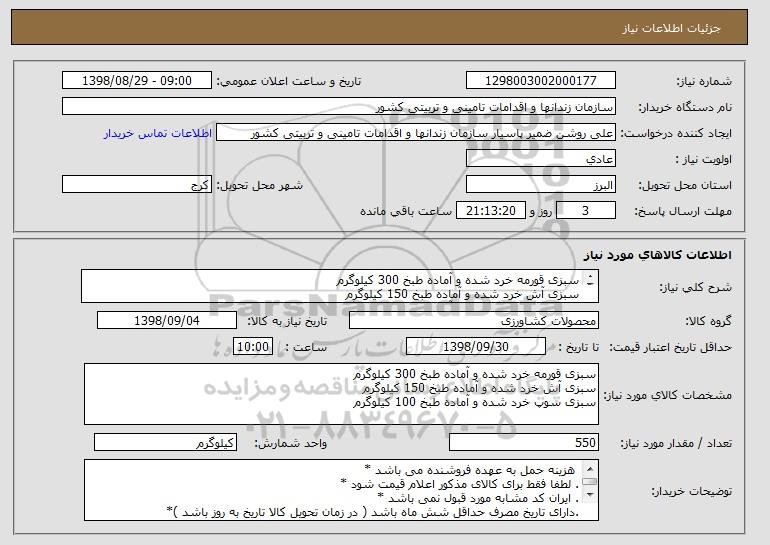Image resolution: width=770 pixels, height=545 pixels.
Task: Click the general description text area
Action: click(x=340, y=286)
